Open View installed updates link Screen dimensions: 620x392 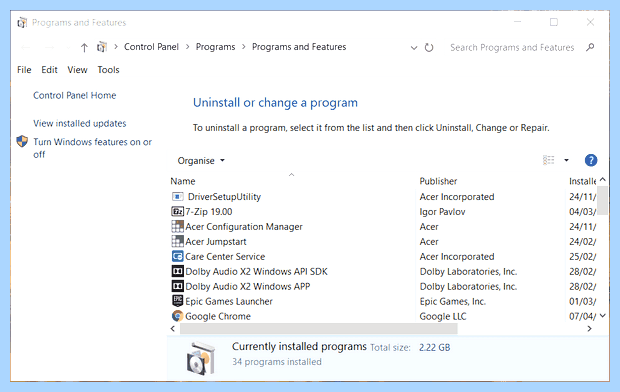(x=79, y=123)
